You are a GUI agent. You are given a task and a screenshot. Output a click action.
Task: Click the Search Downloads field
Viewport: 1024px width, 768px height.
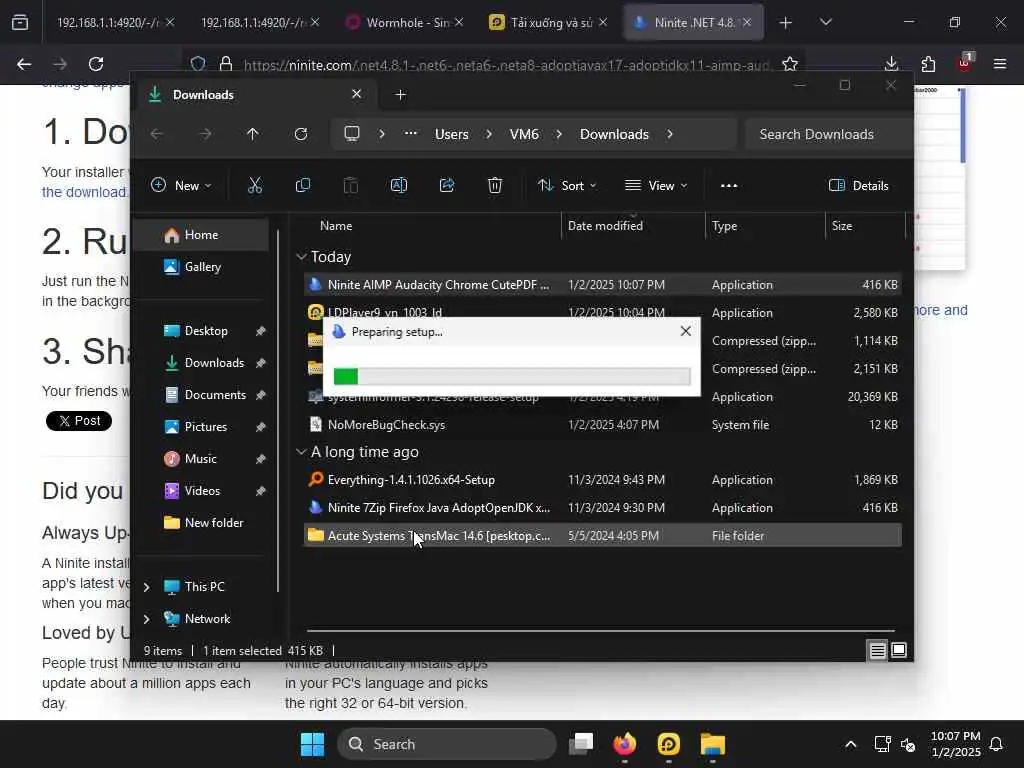pos(829,134)
